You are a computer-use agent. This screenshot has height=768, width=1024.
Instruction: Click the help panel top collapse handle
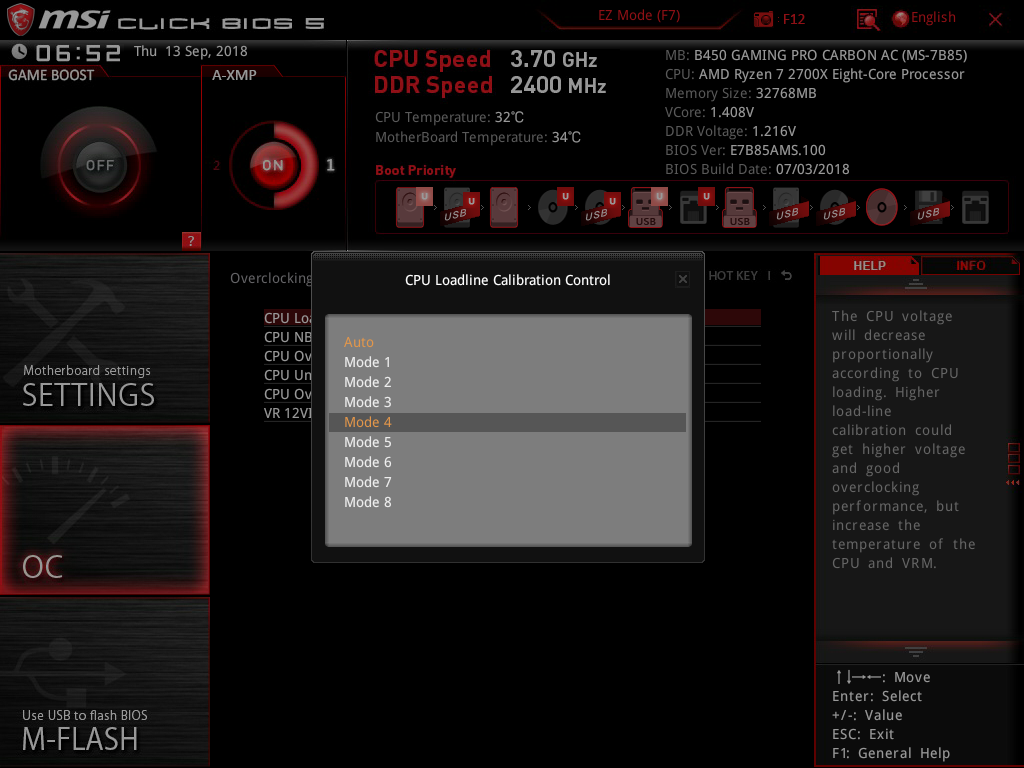(x=916, y=284)
